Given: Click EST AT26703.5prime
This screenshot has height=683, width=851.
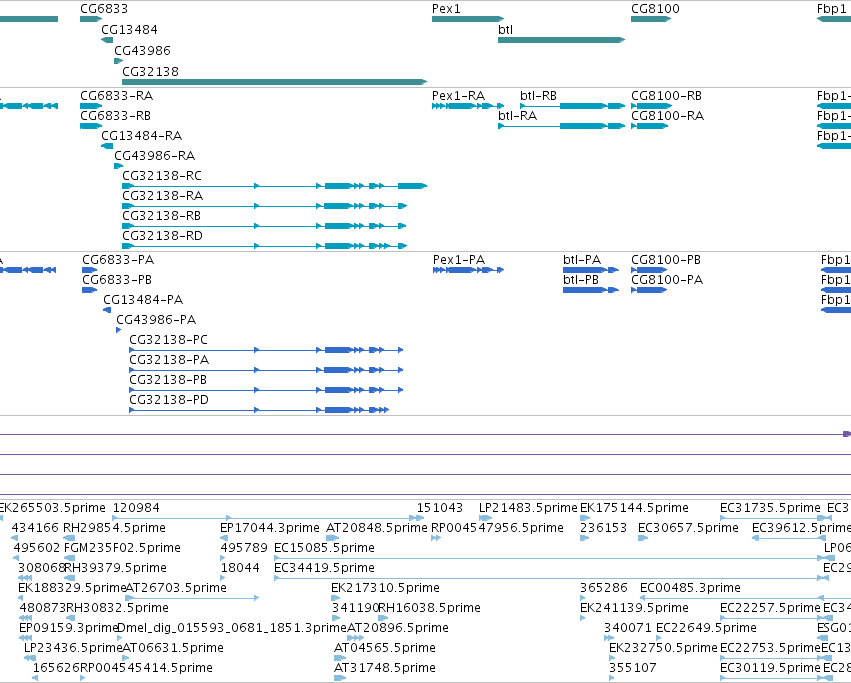Looking at the screenshot, I should coord(176,589).
